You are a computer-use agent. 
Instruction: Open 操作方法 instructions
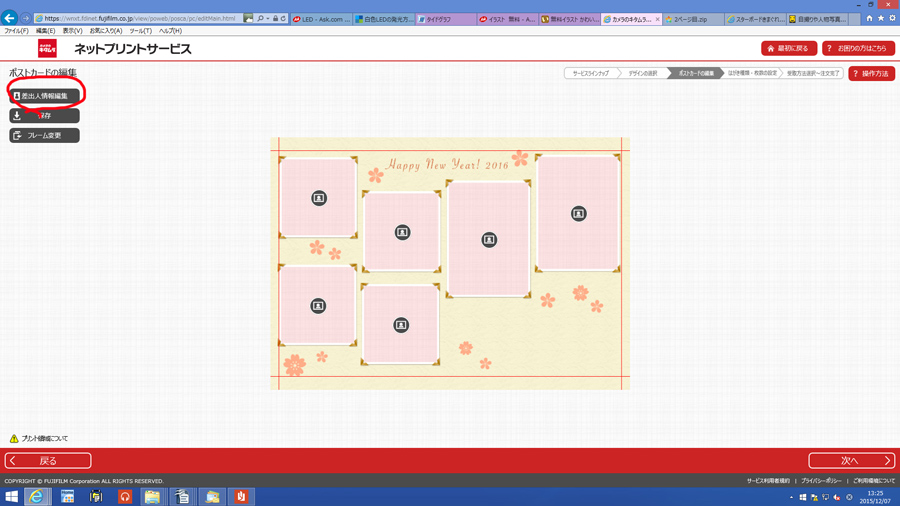(871, 74)
